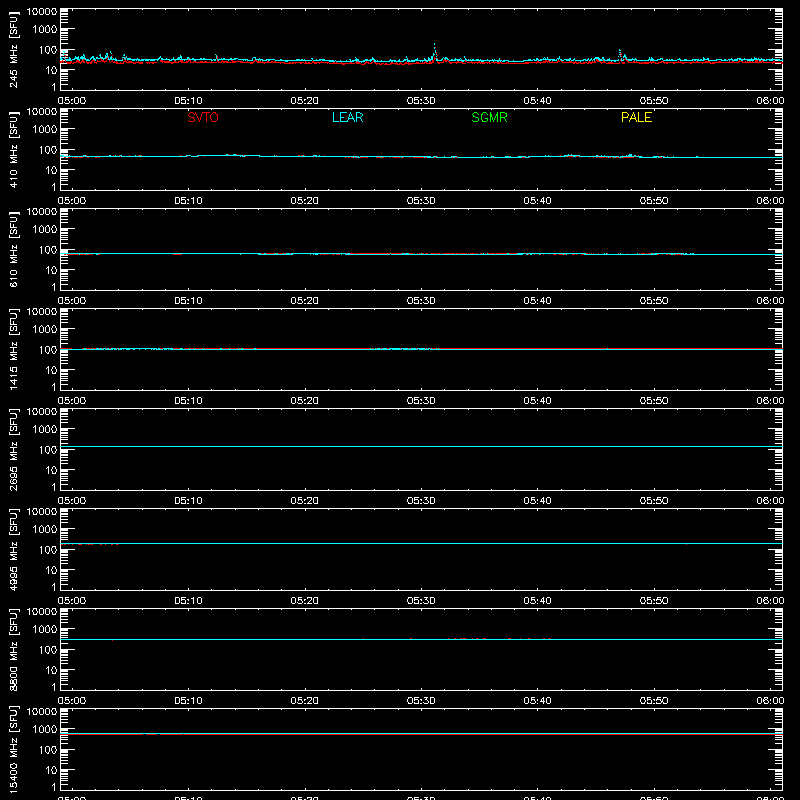
Task: Click the 05:30 tick label below 1415 MHz plot
Action: [x=421, y=401]
